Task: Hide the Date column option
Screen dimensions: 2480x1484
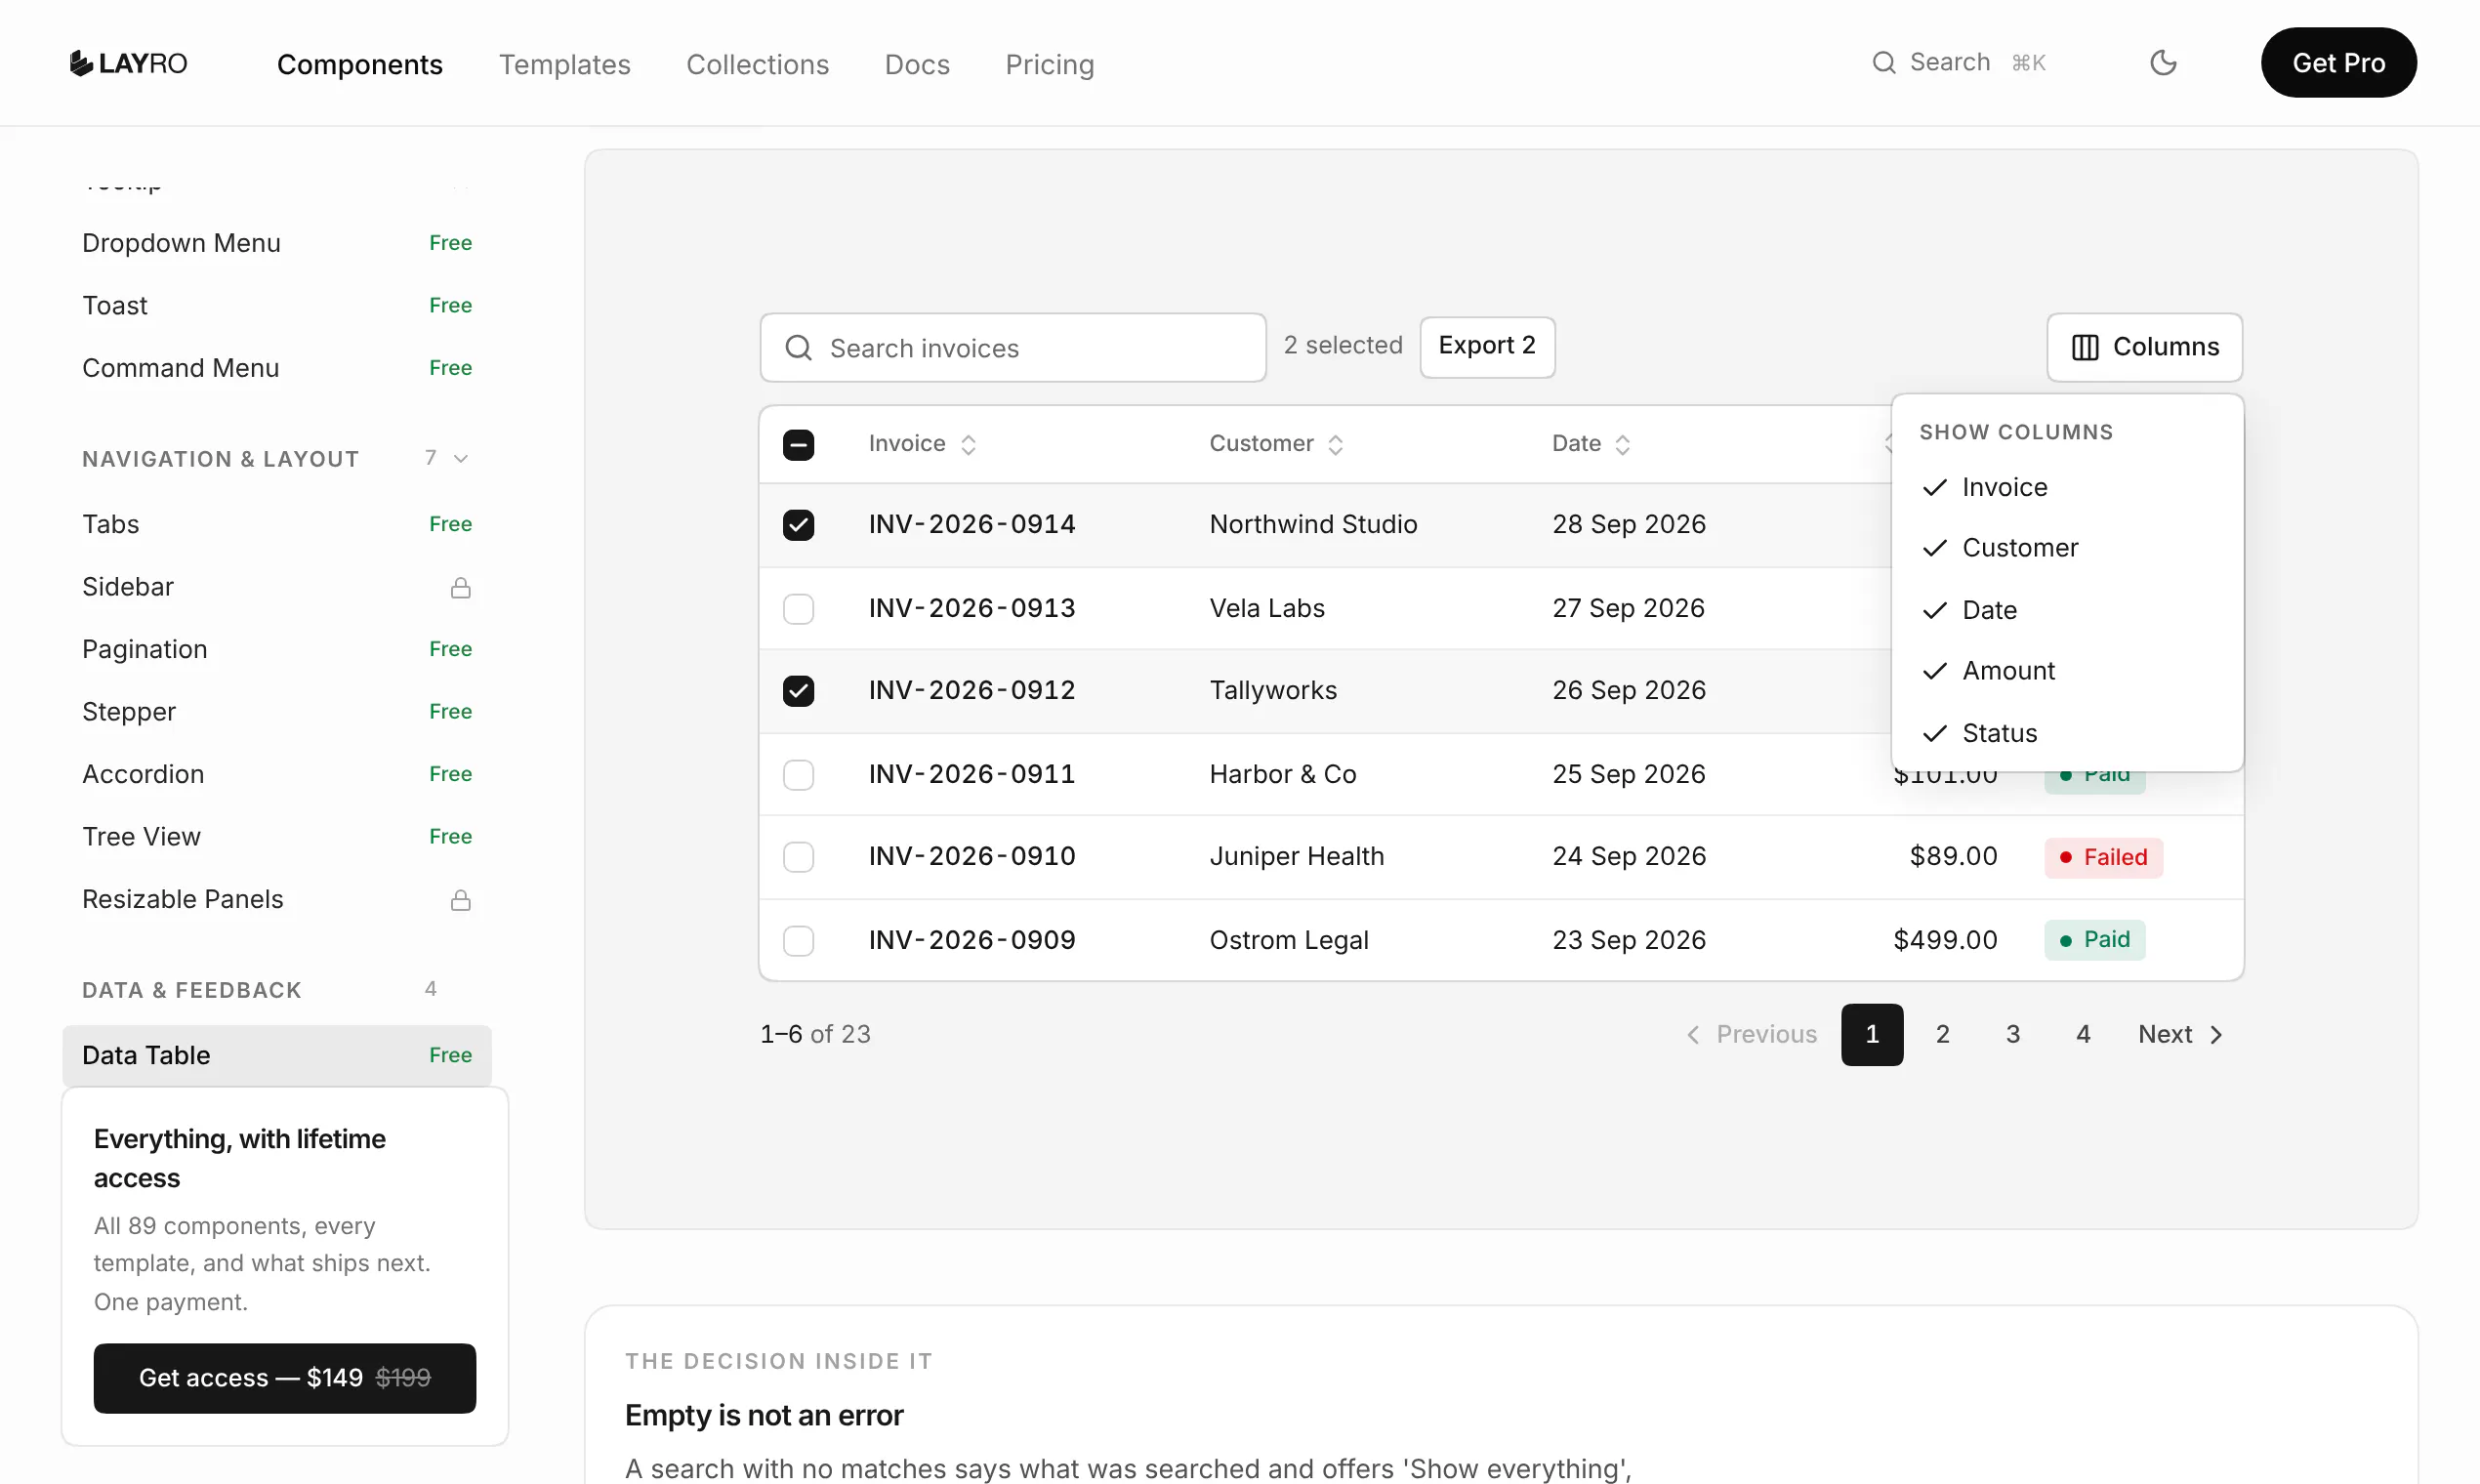Action: pyautogui.click(x=2067, y=610)
